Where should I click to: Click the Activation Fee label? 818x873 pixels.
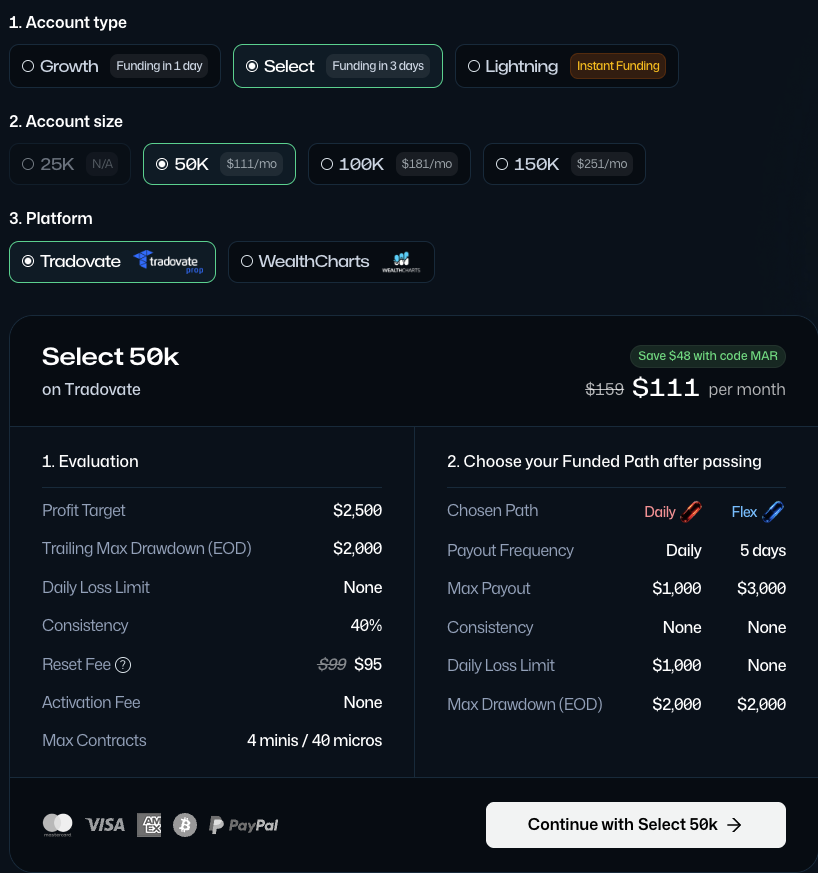[91, 703]
